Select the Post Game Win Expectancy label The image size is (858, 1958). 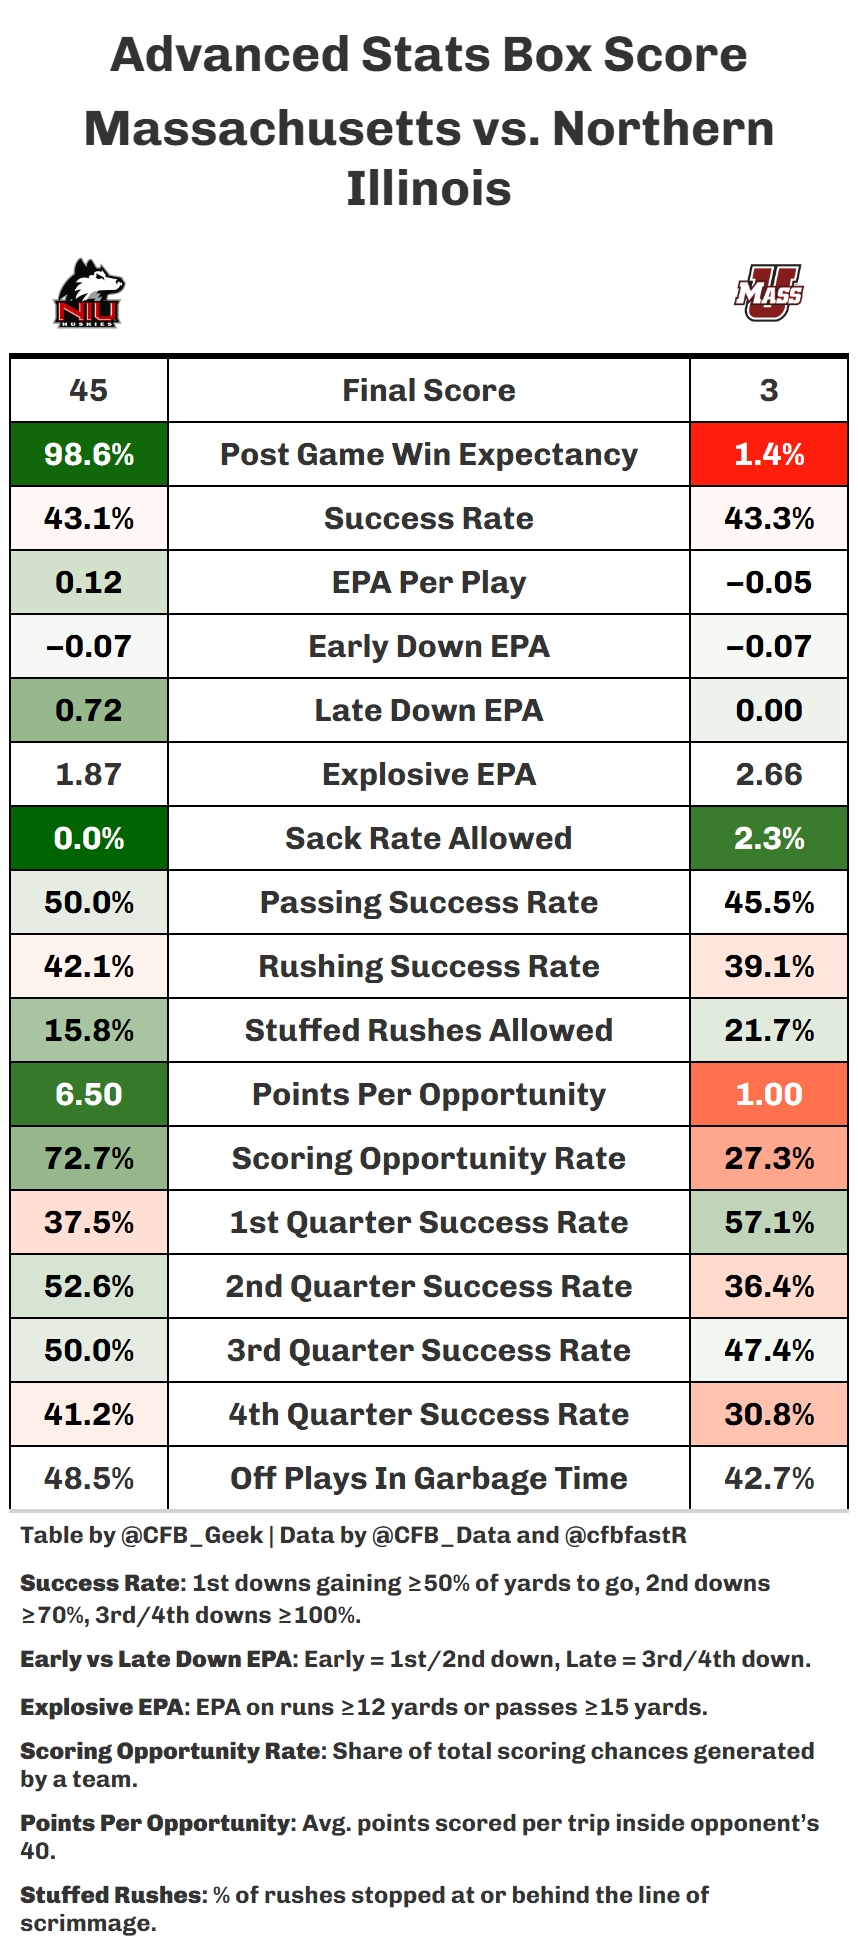pos(428,455)
